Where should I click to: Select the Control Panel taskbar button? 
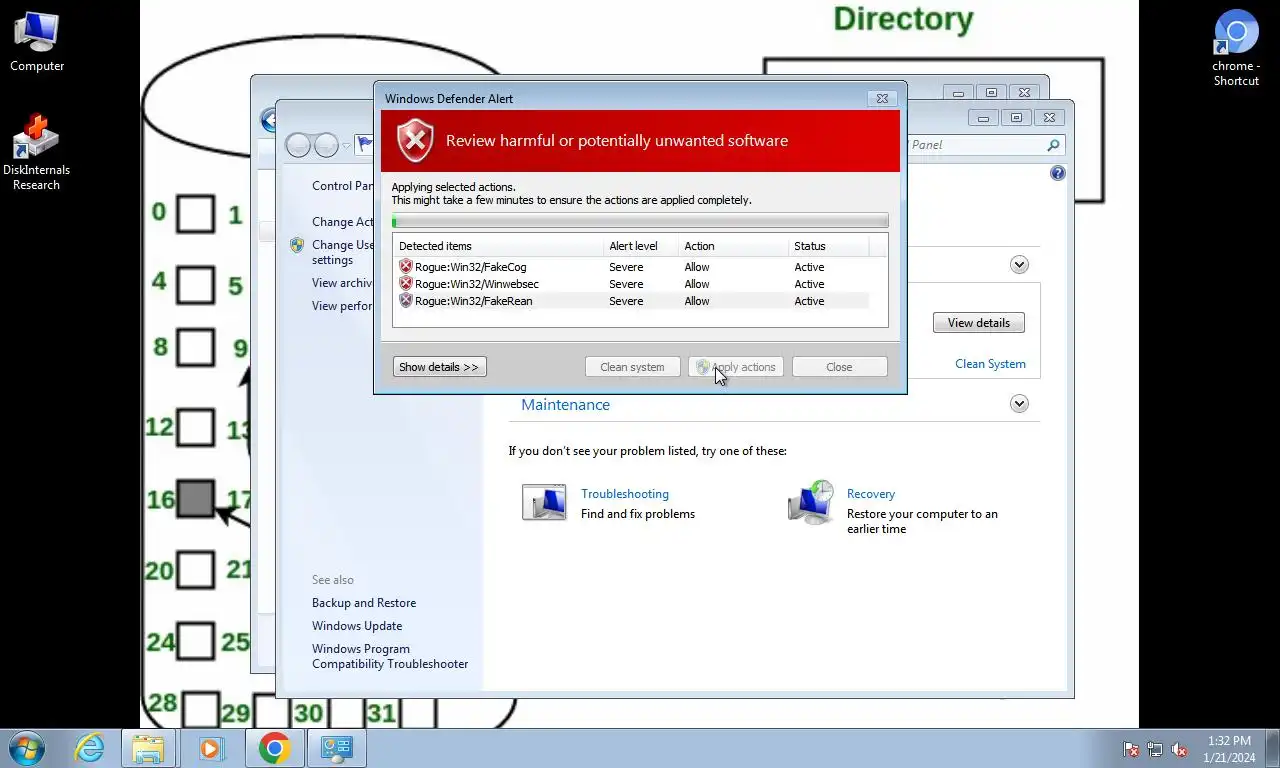(x=336, y=748)
